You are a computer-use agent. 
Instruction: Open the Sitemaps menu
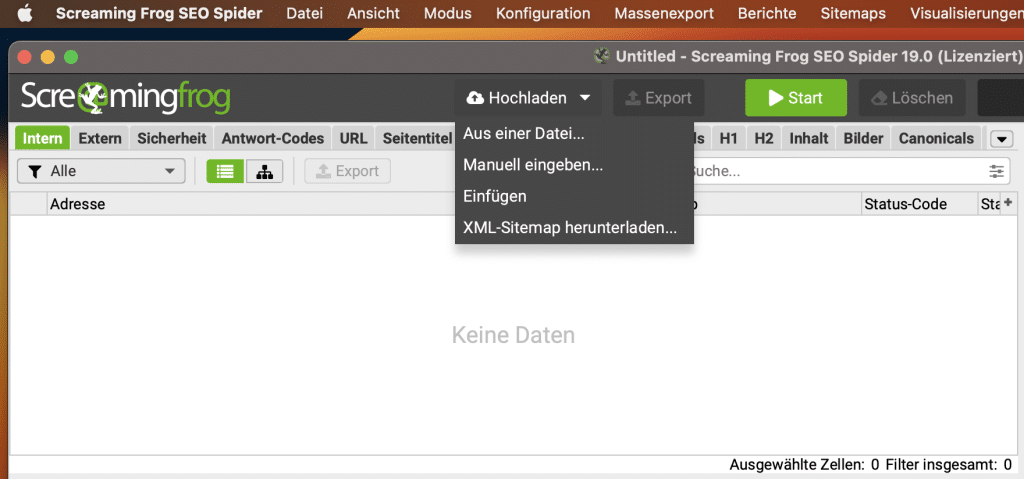(853, 13)
